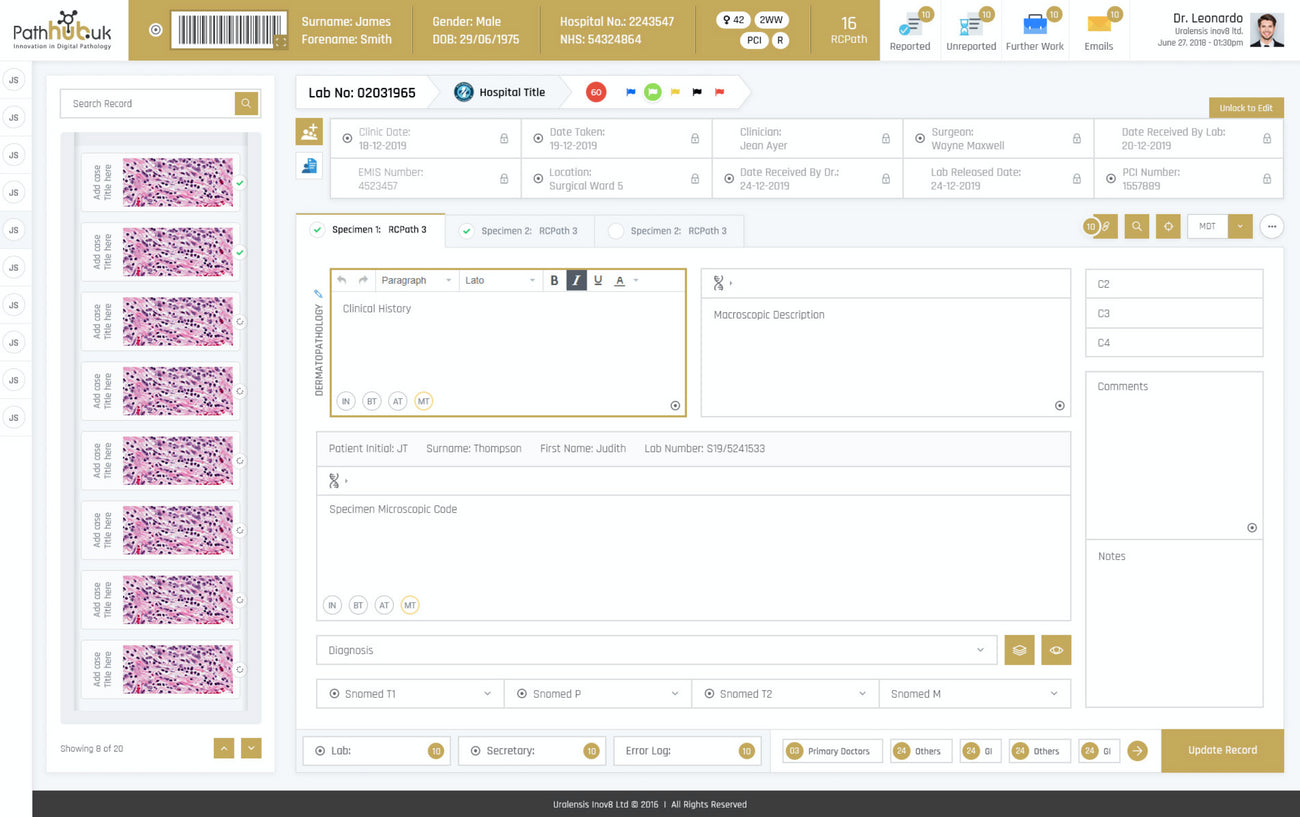Open the Further Work briefcase icon
This screenshot has width=1300, height=817.
tap(1035, 26)
